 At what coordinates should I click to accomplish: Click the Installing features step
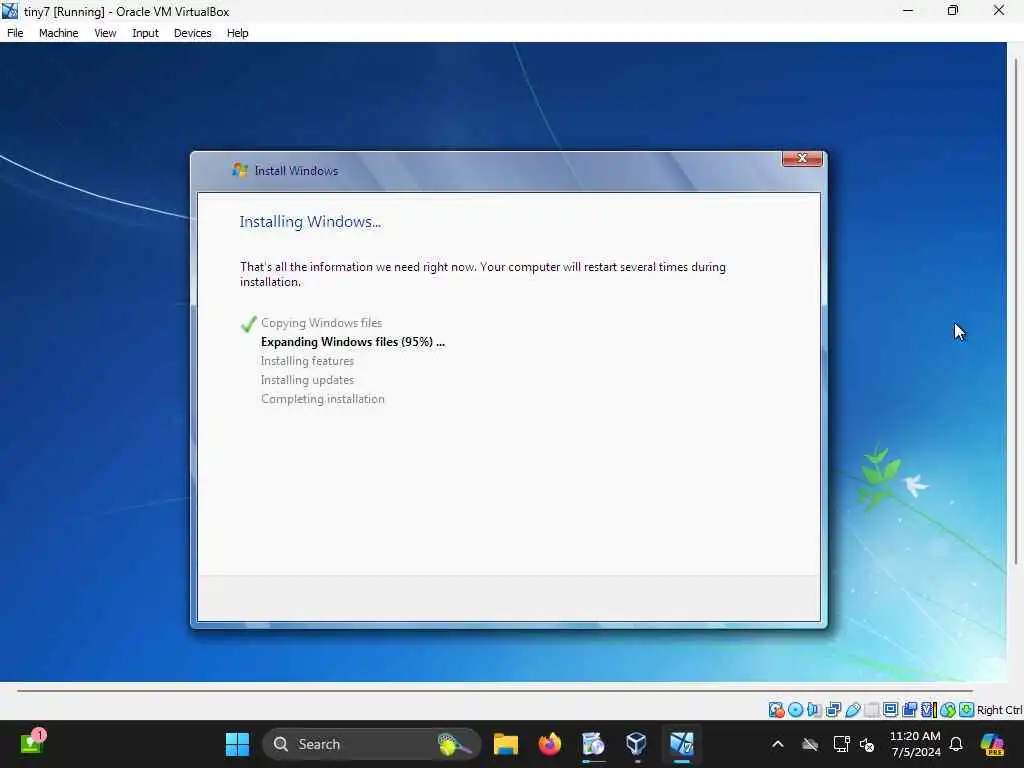tap(307, 360)
